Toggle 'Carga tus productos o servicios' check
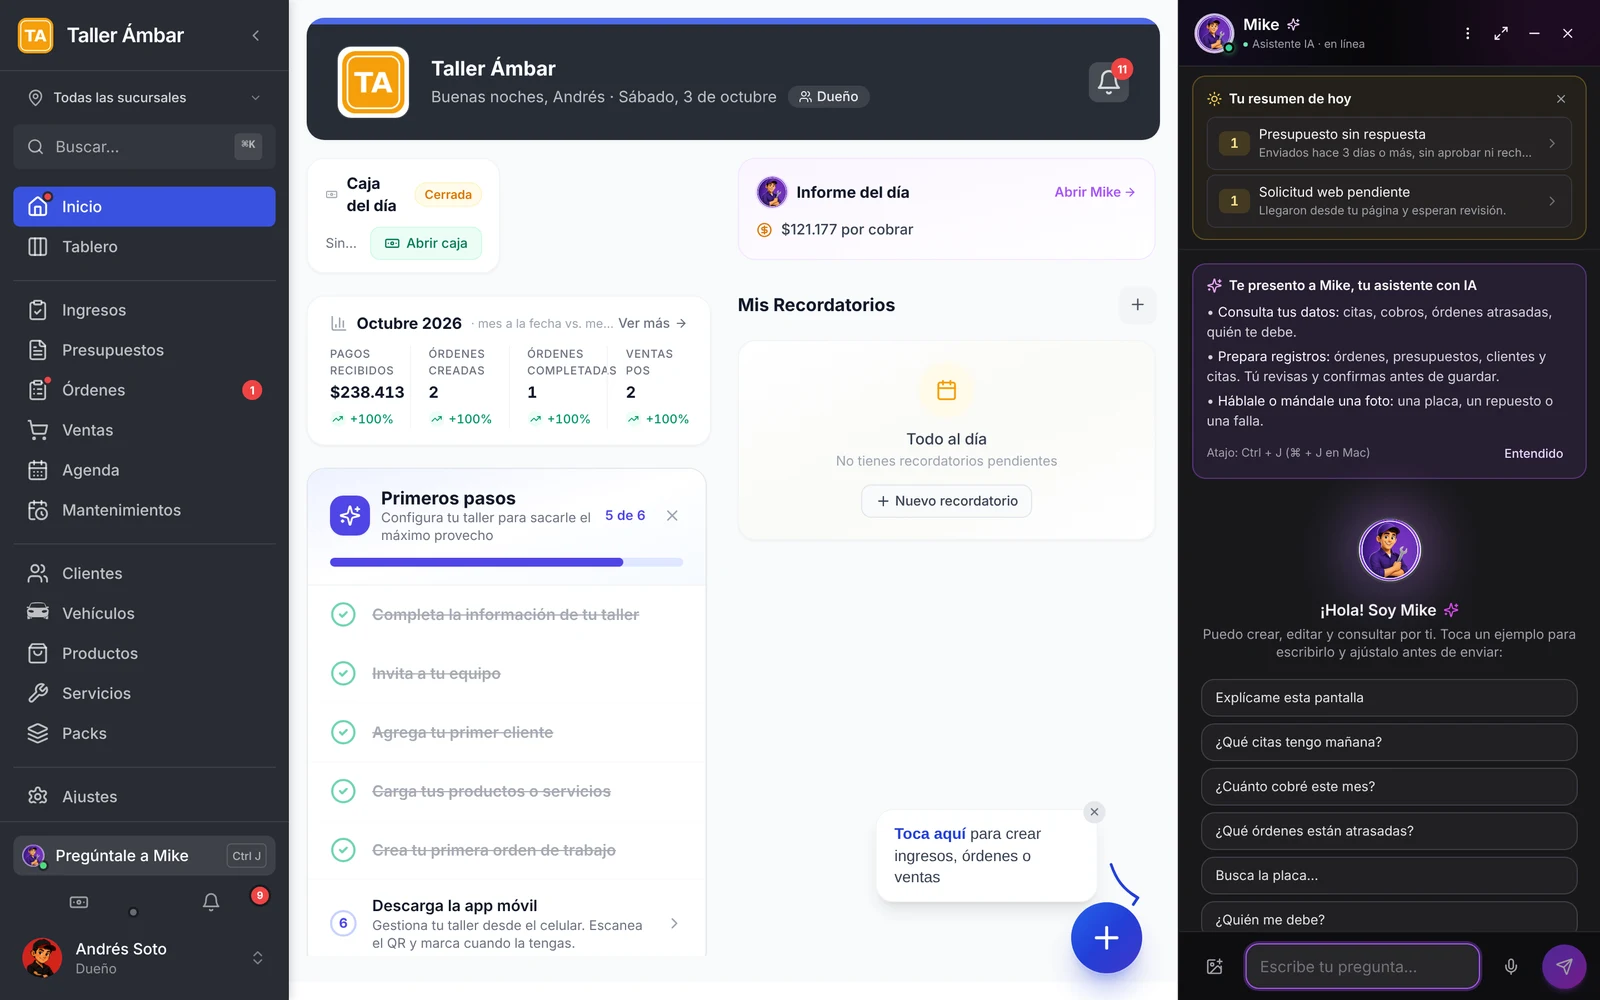Screen dimensions: 1600x1000 click(343, 791)
